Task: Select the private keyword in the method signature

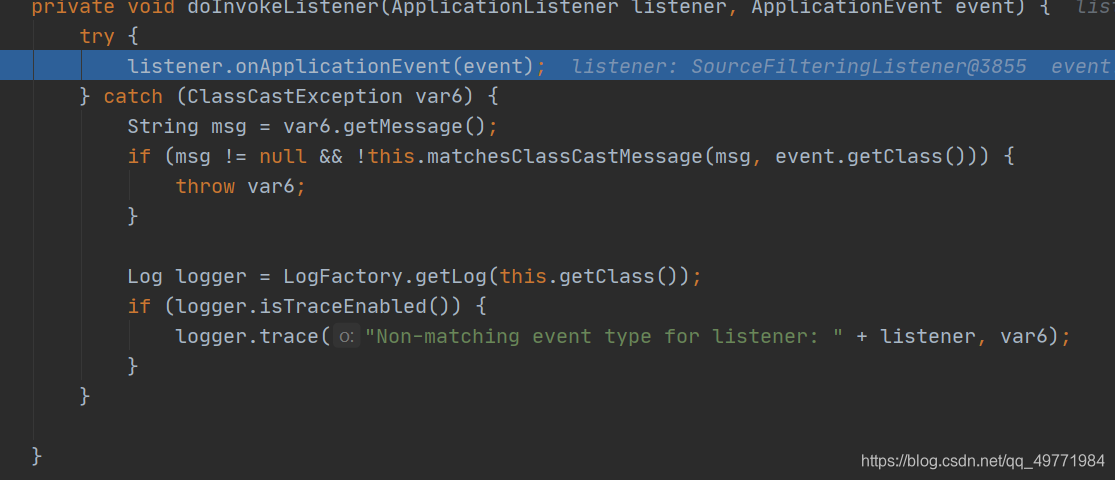Action: pos(73,7)
